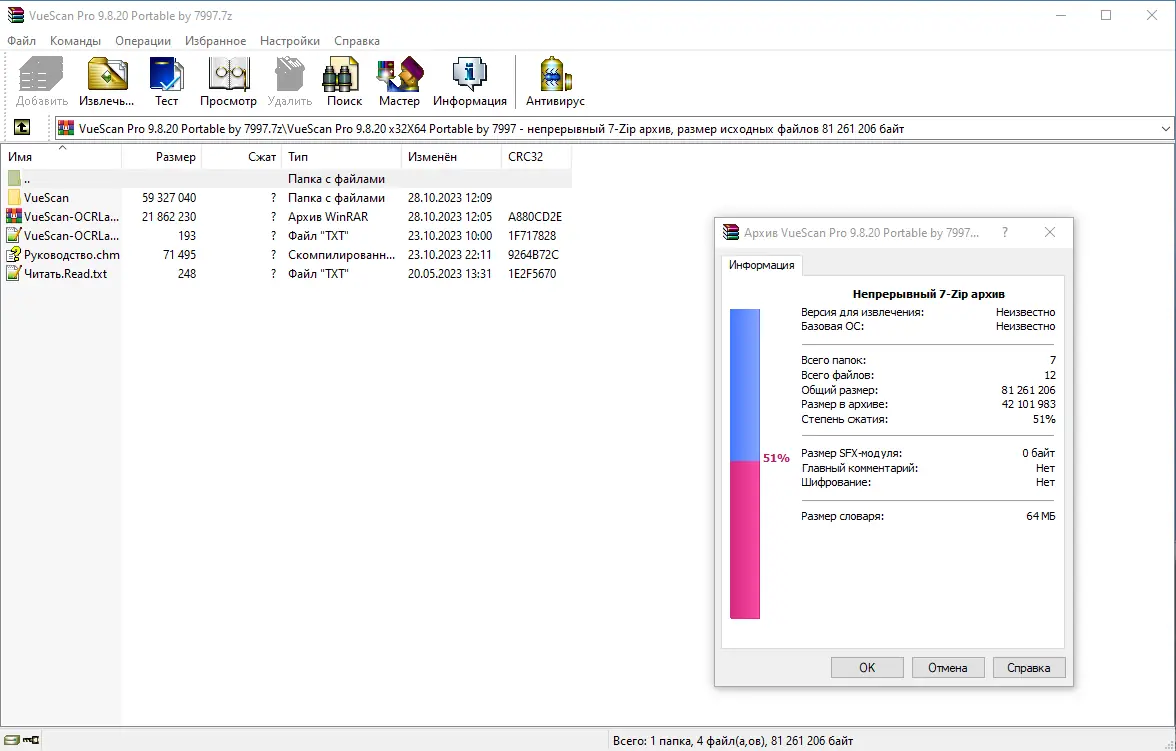Click the size value 71 495
1176x751 pixels.
coord(179,255)
